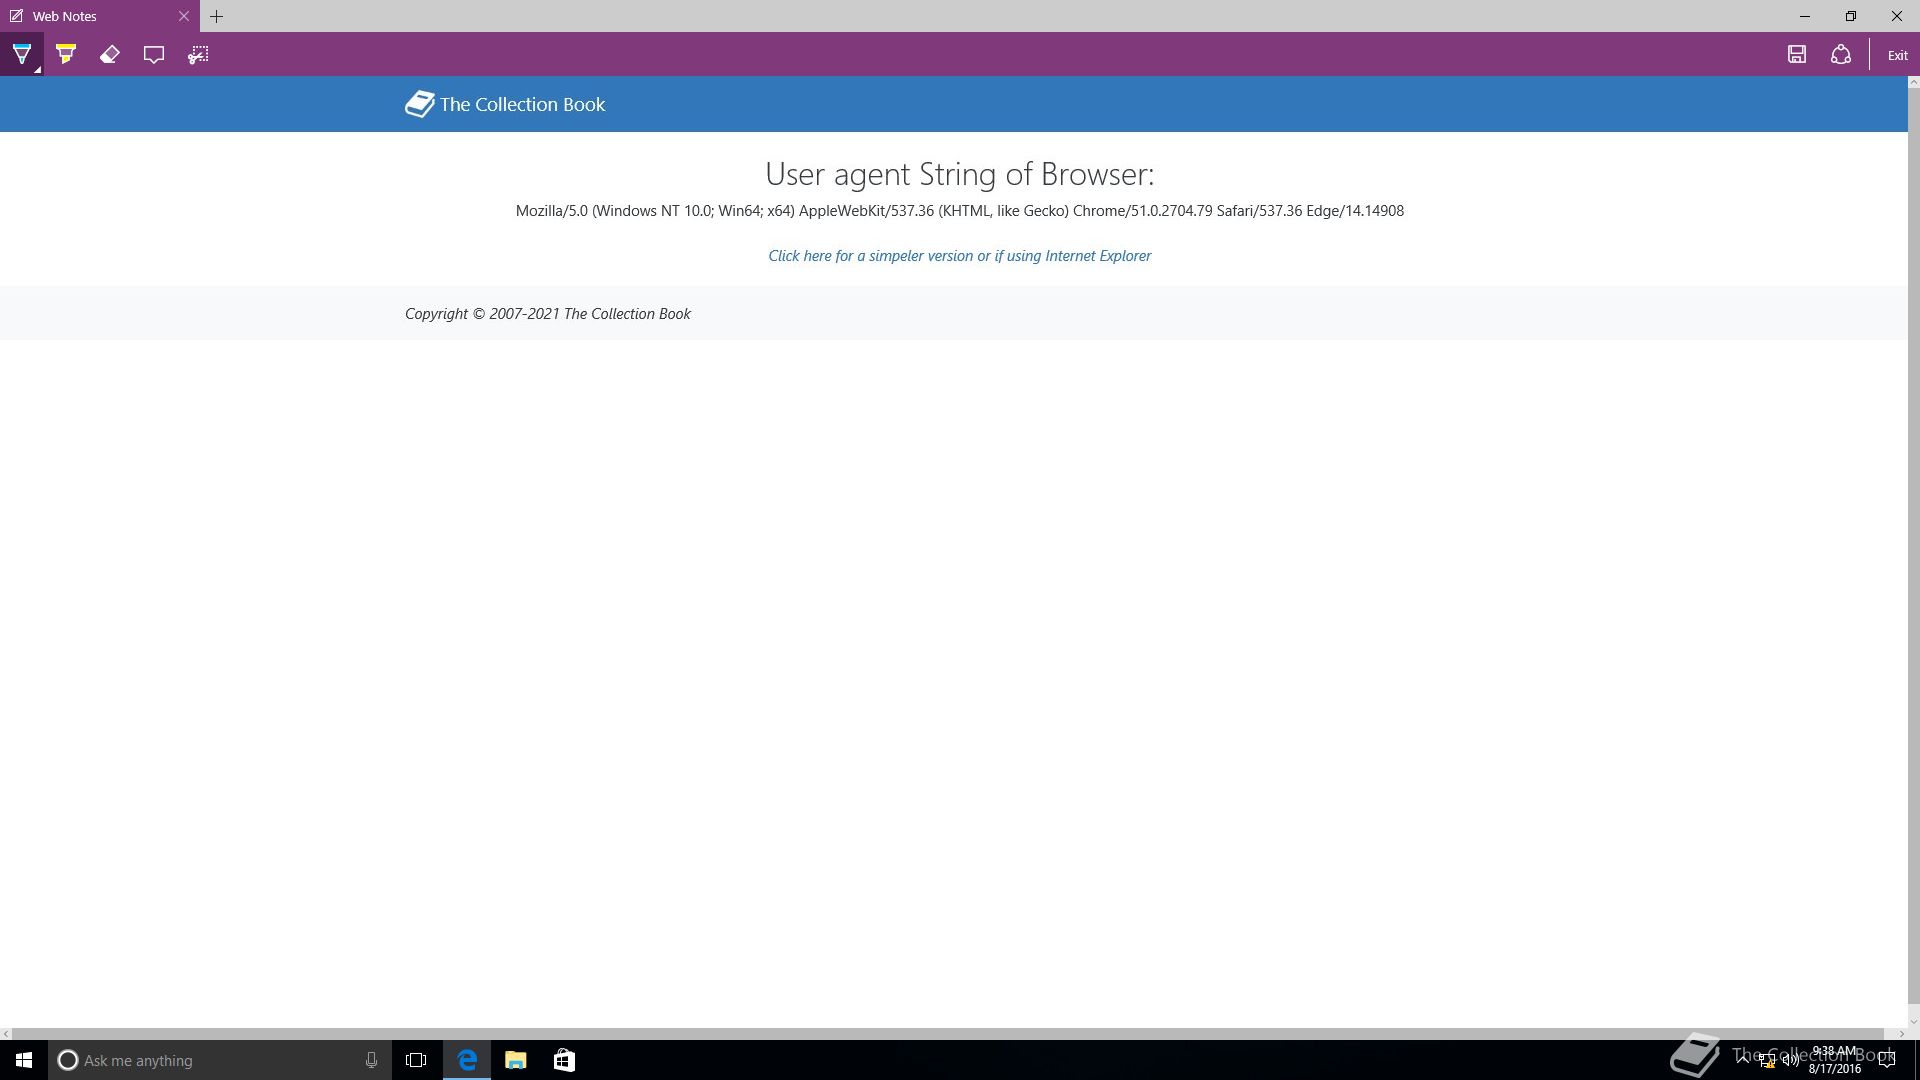Image resolution: width=1920 pixels, height=1080 pixels.
Task: Choose the Eraser tool
Action: 110,55
